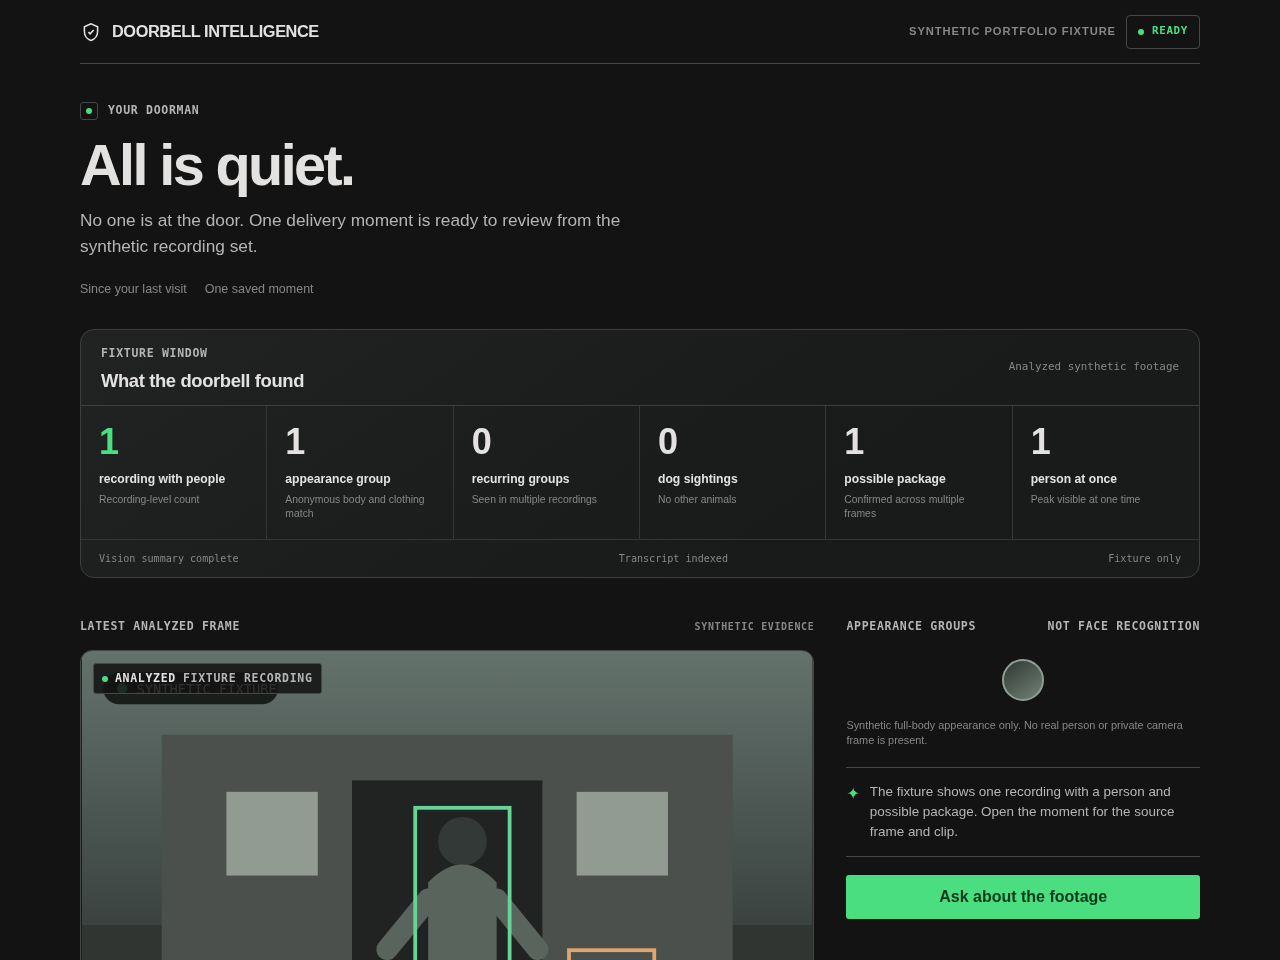Click the Synthetic Evidence label
Viewport: 1280px width, 960px height.
point(754,627)
